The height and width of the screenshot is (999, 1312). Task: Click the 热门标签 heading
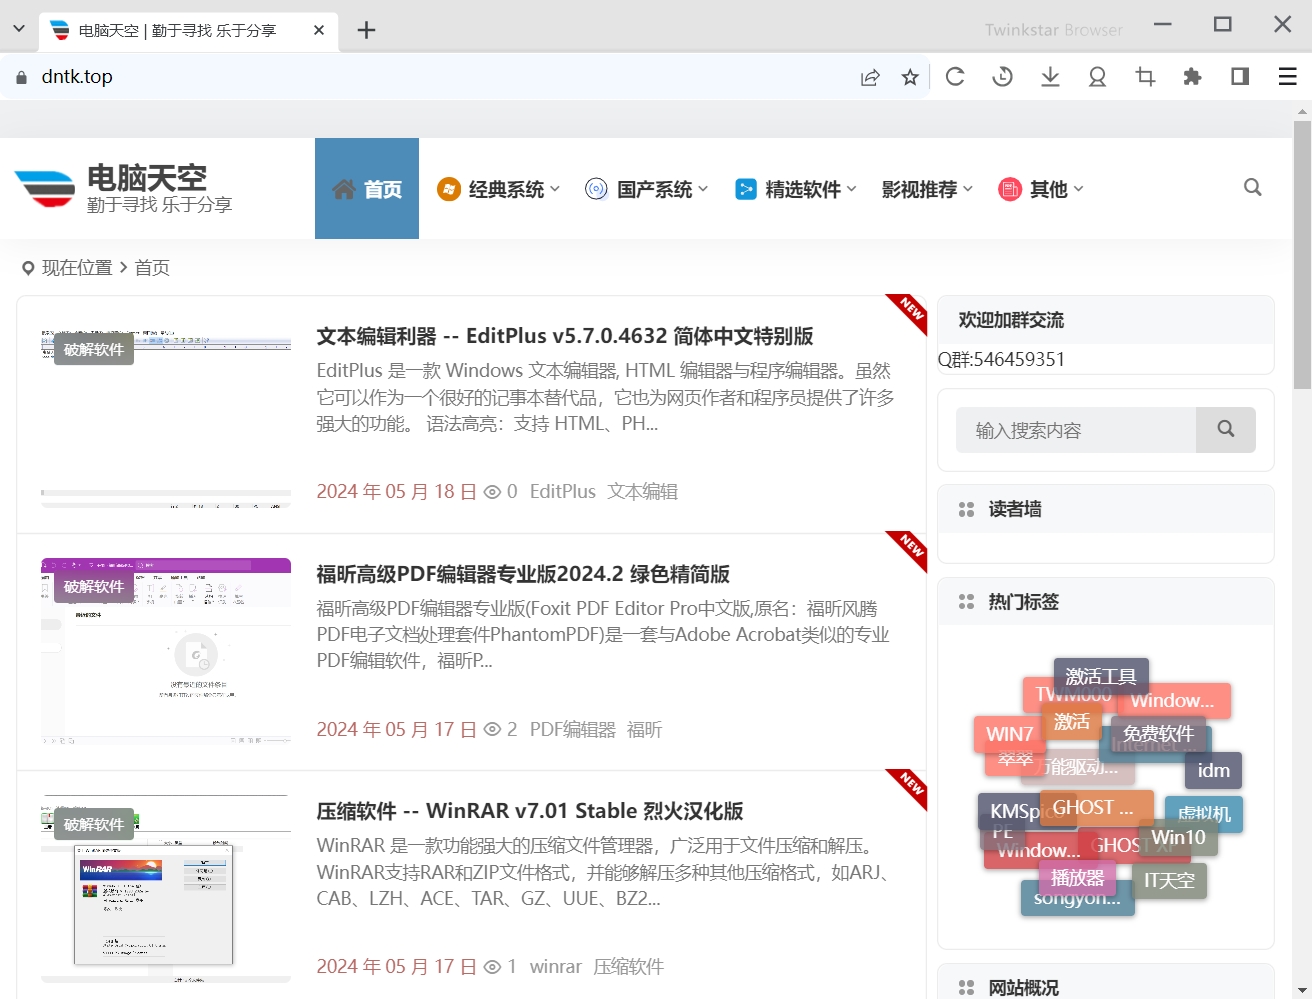click(1023, 602)
